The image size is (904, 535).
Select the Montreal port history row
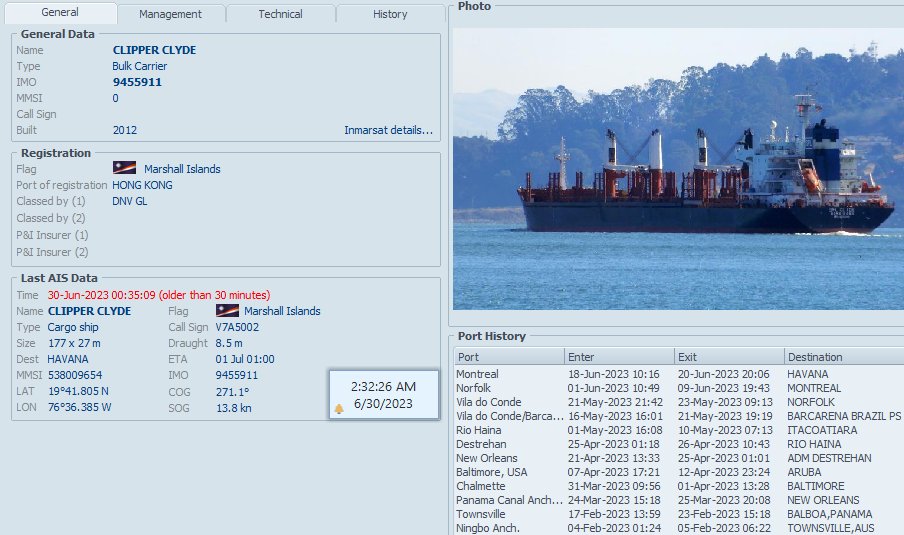[679, 374]
